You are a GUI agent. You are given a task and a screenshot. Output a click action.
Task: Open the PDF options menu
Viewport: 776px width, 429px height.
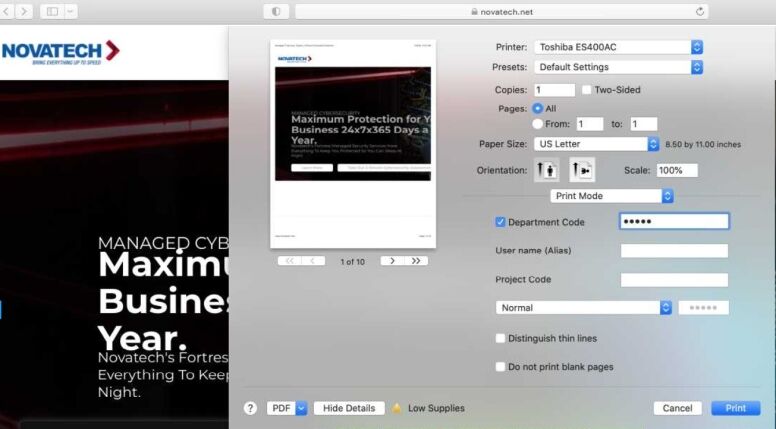(287, 408)
